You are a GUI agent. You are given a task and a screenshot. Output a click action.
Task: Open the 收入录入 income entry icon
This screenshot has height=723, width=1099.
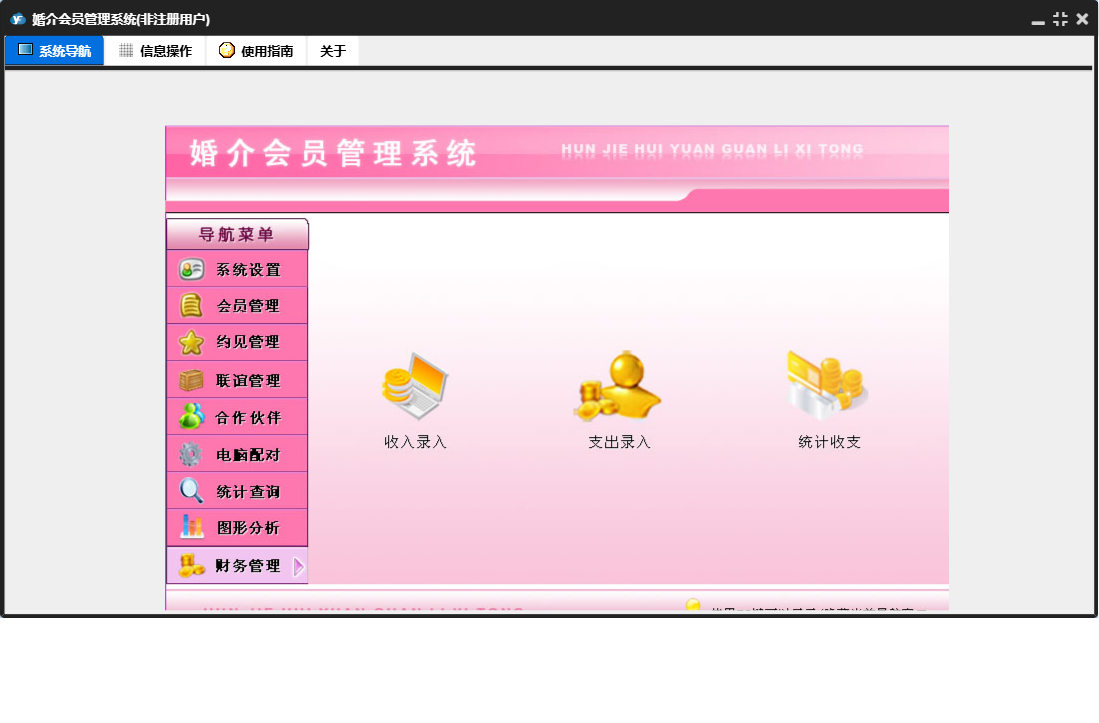point(415,387)
